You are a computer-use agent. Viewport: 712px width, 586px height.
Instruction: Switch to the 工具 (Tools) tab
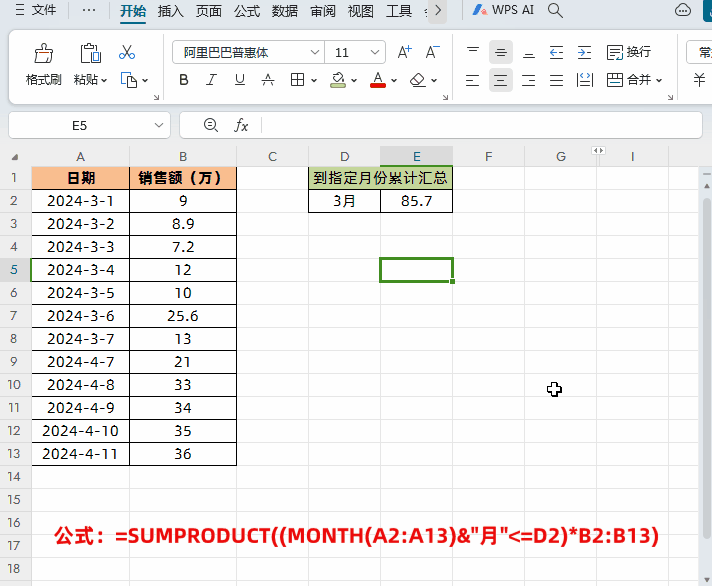coord(399,10)
